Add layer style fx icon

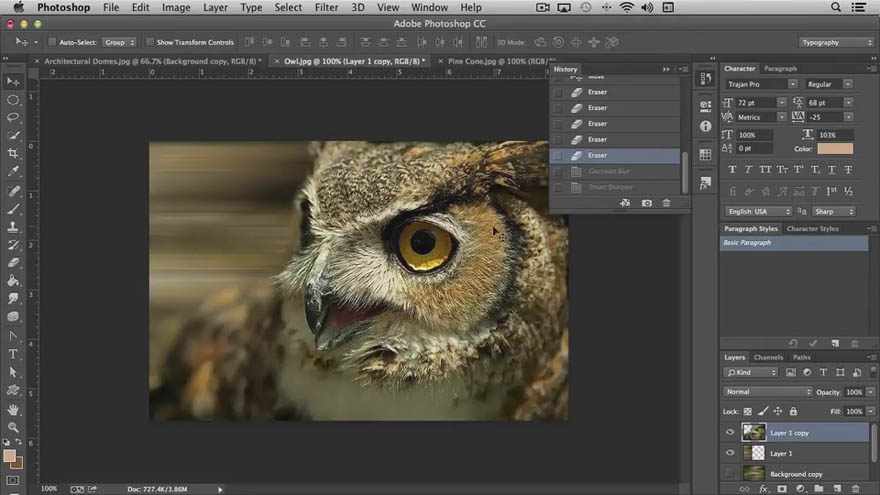coord(764,489)
